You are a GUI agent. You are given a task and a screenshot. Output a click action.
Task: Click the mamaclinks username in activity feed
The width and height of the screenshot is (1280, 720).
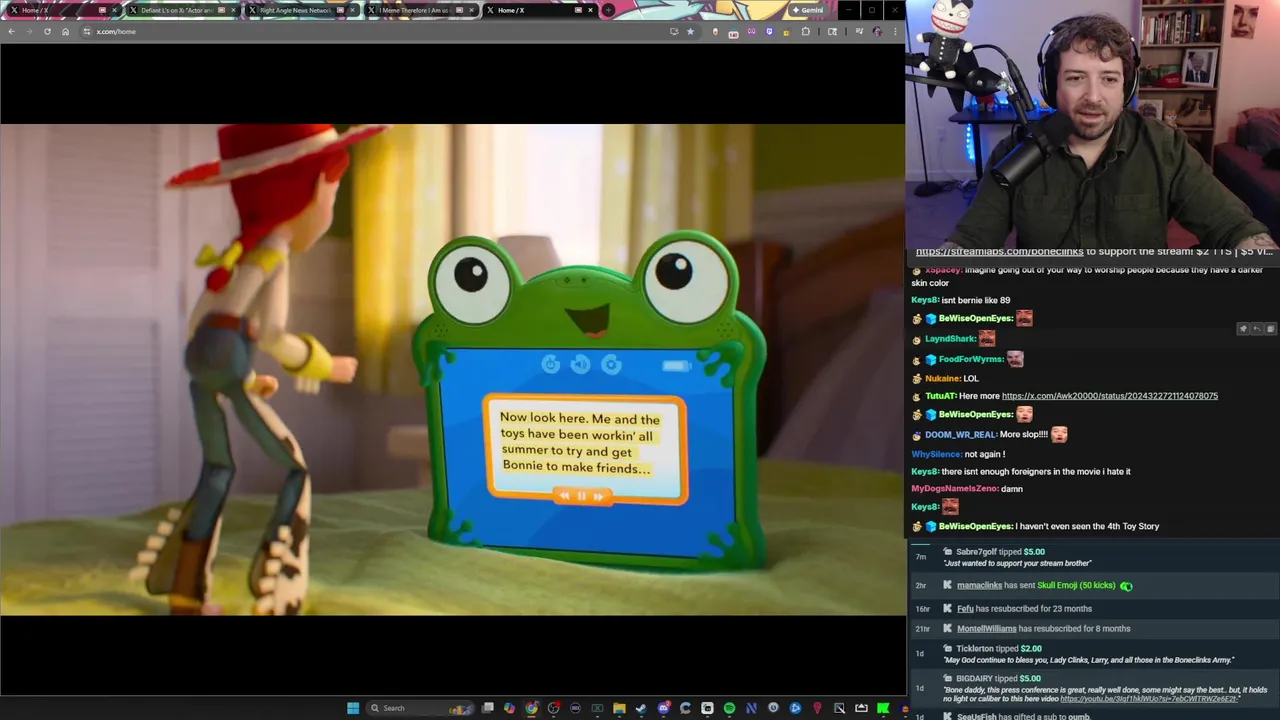[x=979, y=586]
